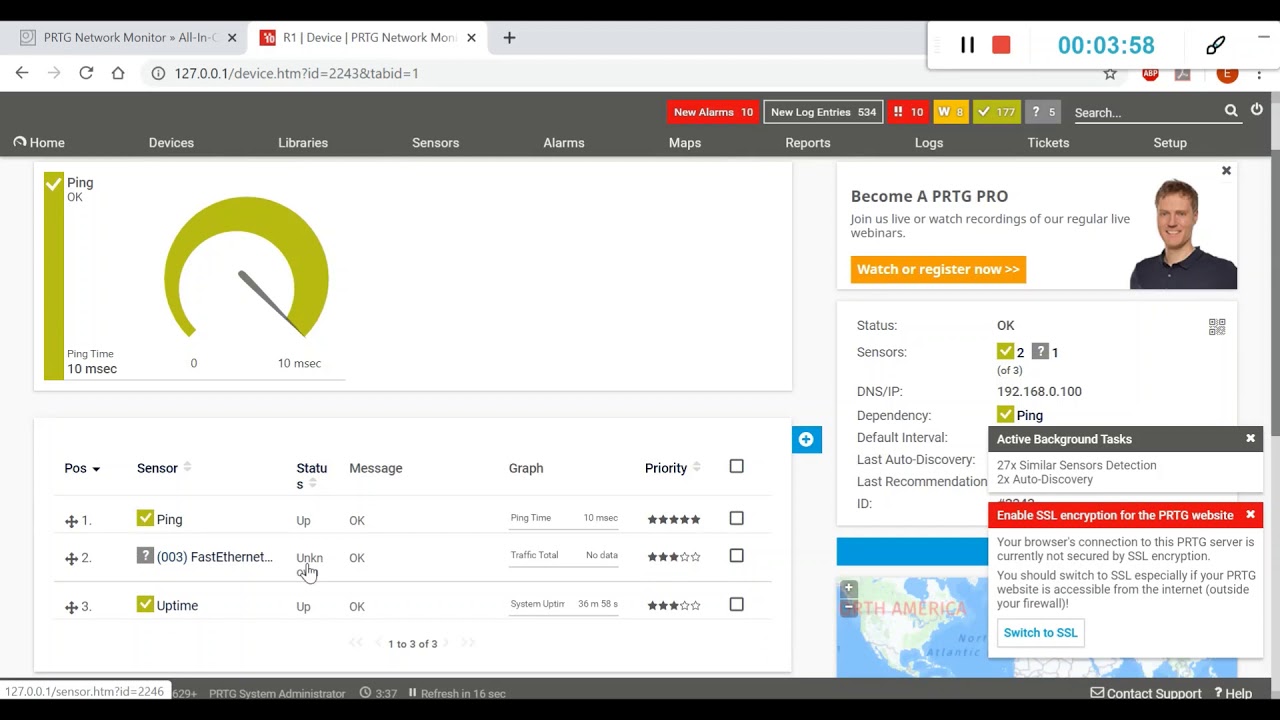Image resolution: width=1280 pixels, height=720 pixels.
Task: Open the Sensors menu
Action: pyautogui.click(x=435, y=143)
